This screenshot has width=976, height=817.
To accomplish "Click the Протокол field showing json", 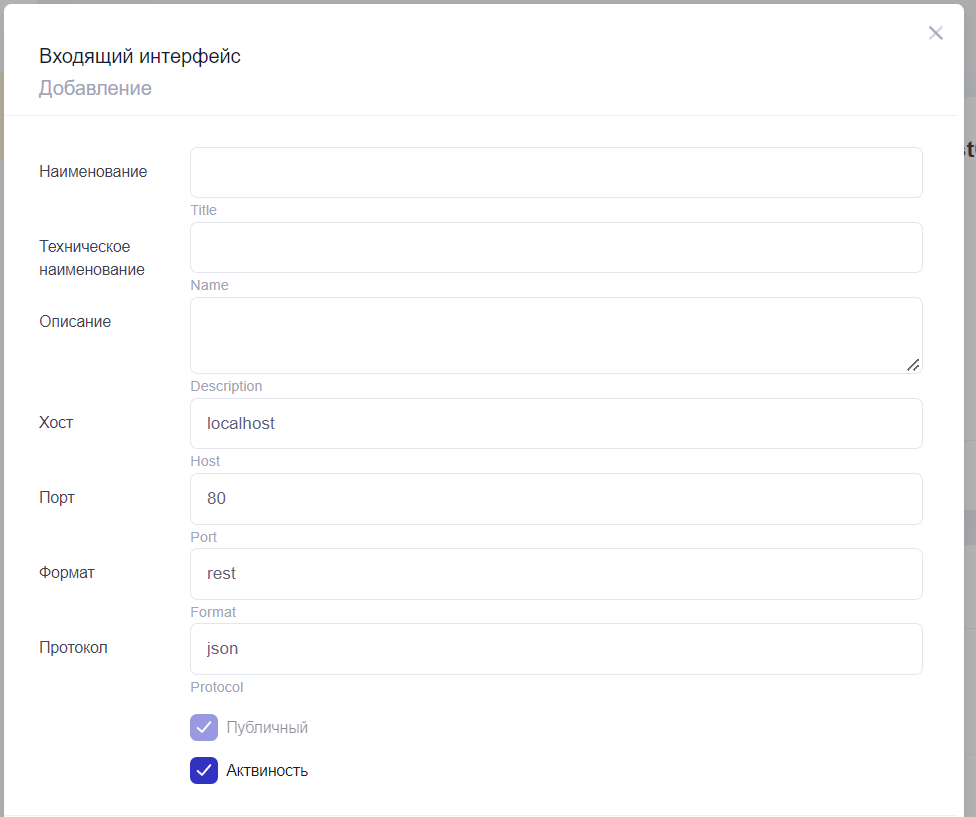I will 556,649.
